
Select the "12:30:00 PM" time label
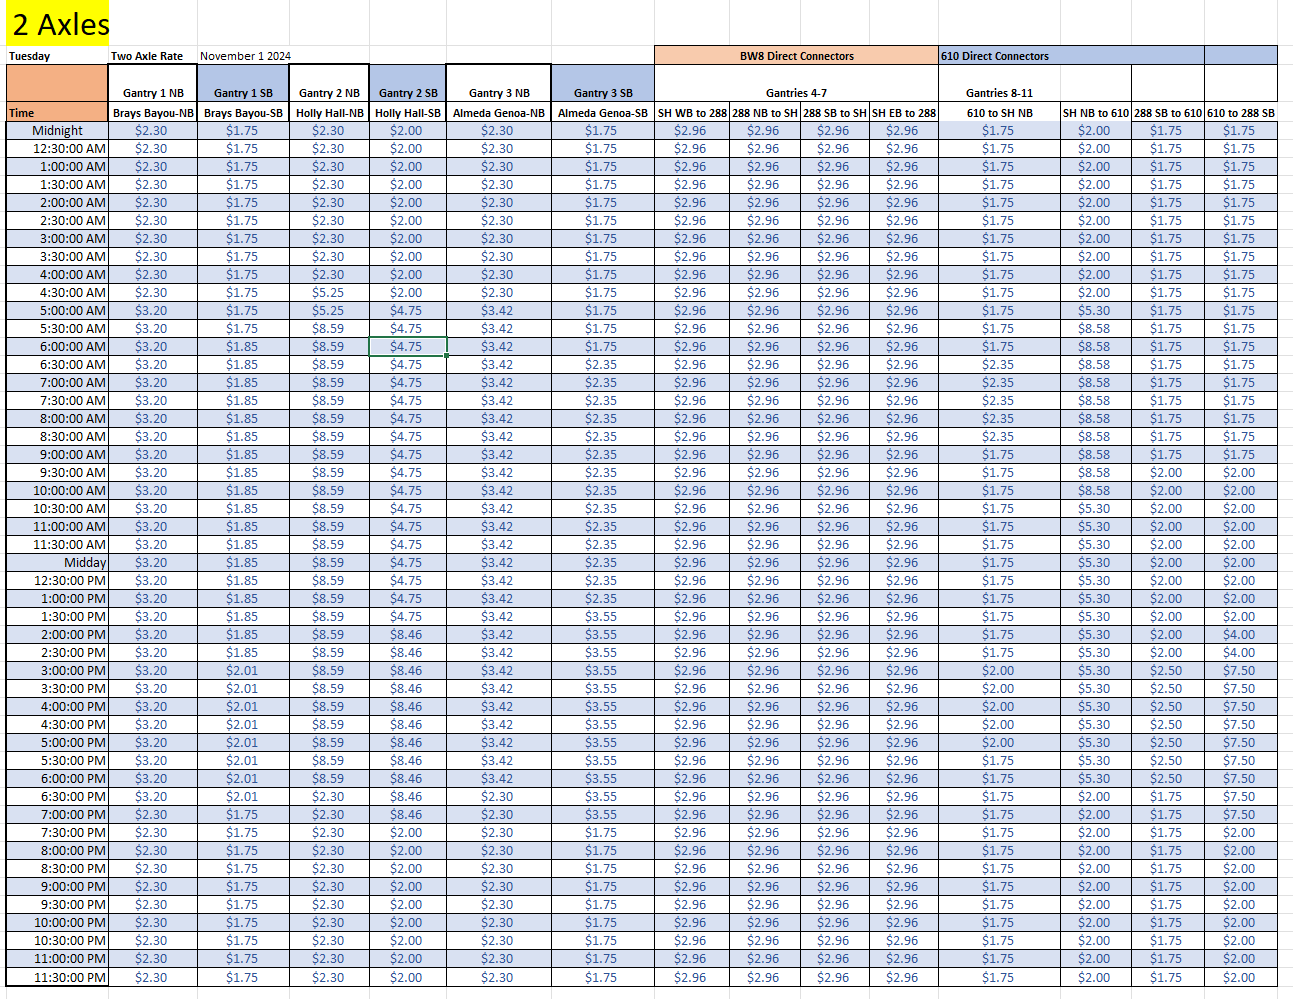tap(57, 580)
